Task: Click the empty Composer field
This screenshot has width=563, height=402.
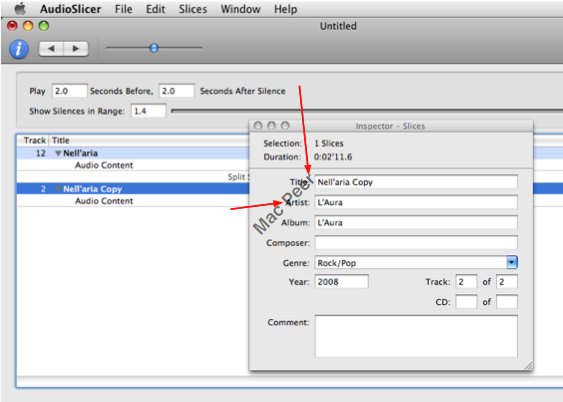Action: [416, 243]
